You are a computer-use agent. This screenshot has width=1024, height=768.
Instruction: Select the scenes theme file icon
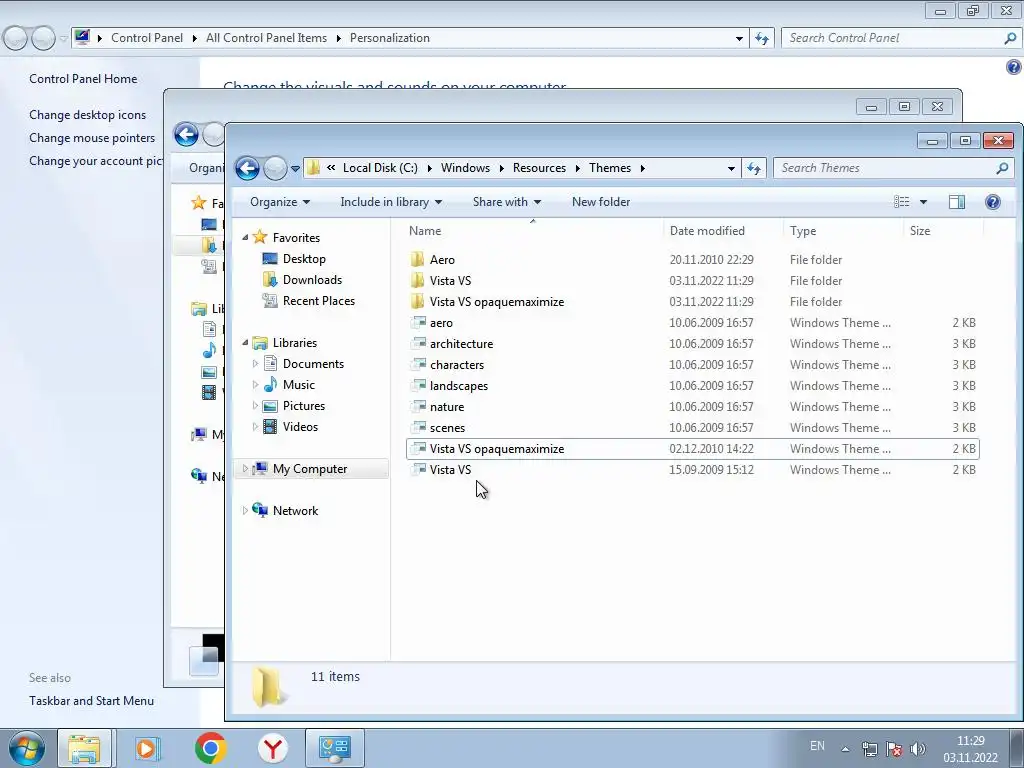(x=418, y=428)
